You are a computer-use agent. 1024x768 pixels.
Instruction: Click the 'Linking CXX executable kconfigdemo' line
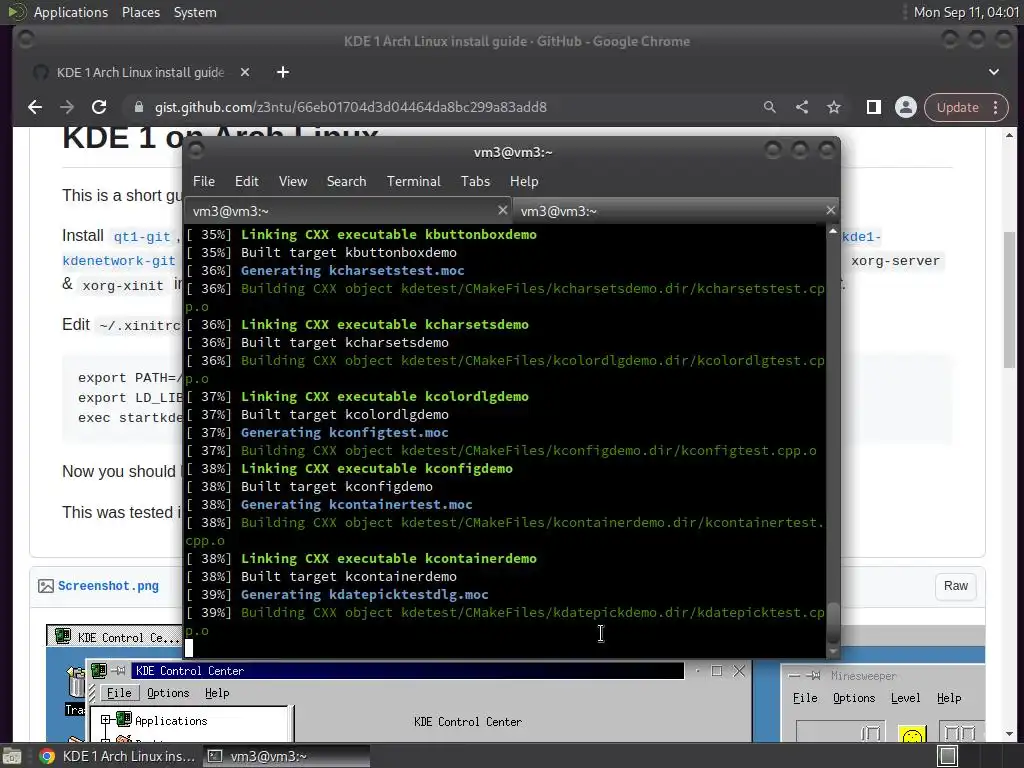coord(377,468)
